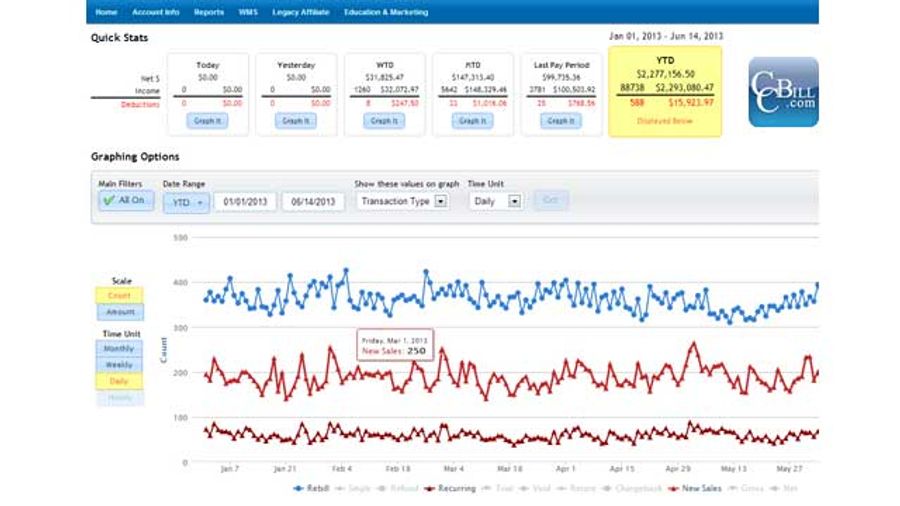Viewport: 900px width, 506px height.
Task: Toggle the Gross series in legend
Action: pyautogui.click(x=745, y=489)
